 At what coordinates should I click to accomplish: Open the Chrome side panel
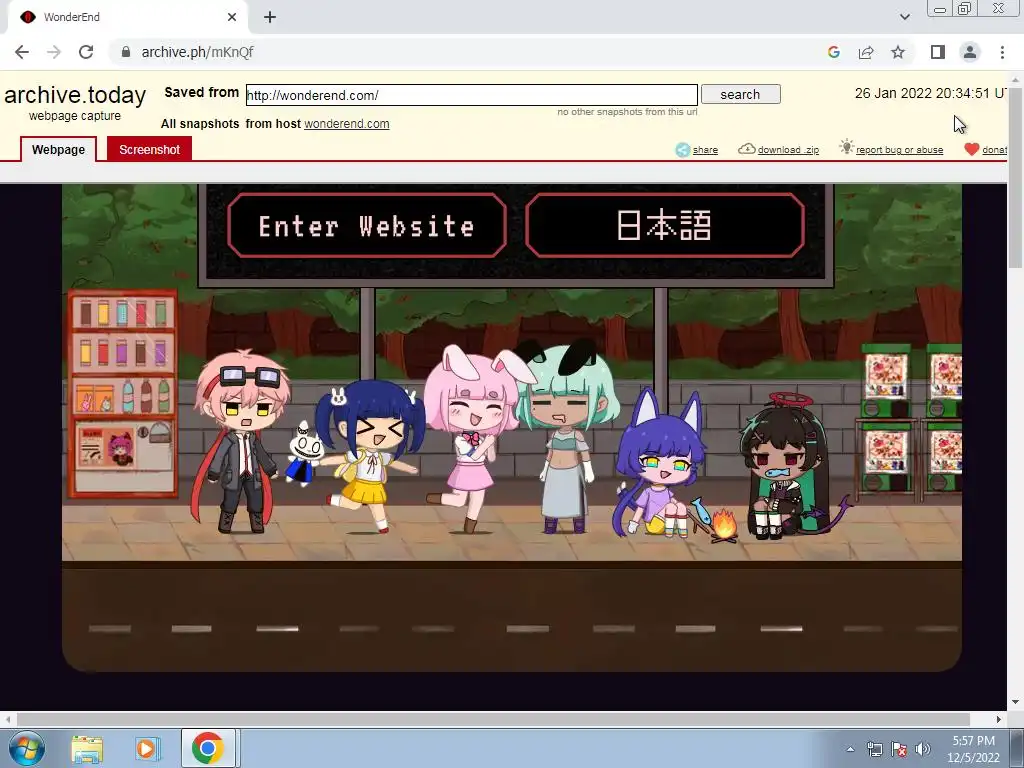pyautogui.click(x=938, y=52)
